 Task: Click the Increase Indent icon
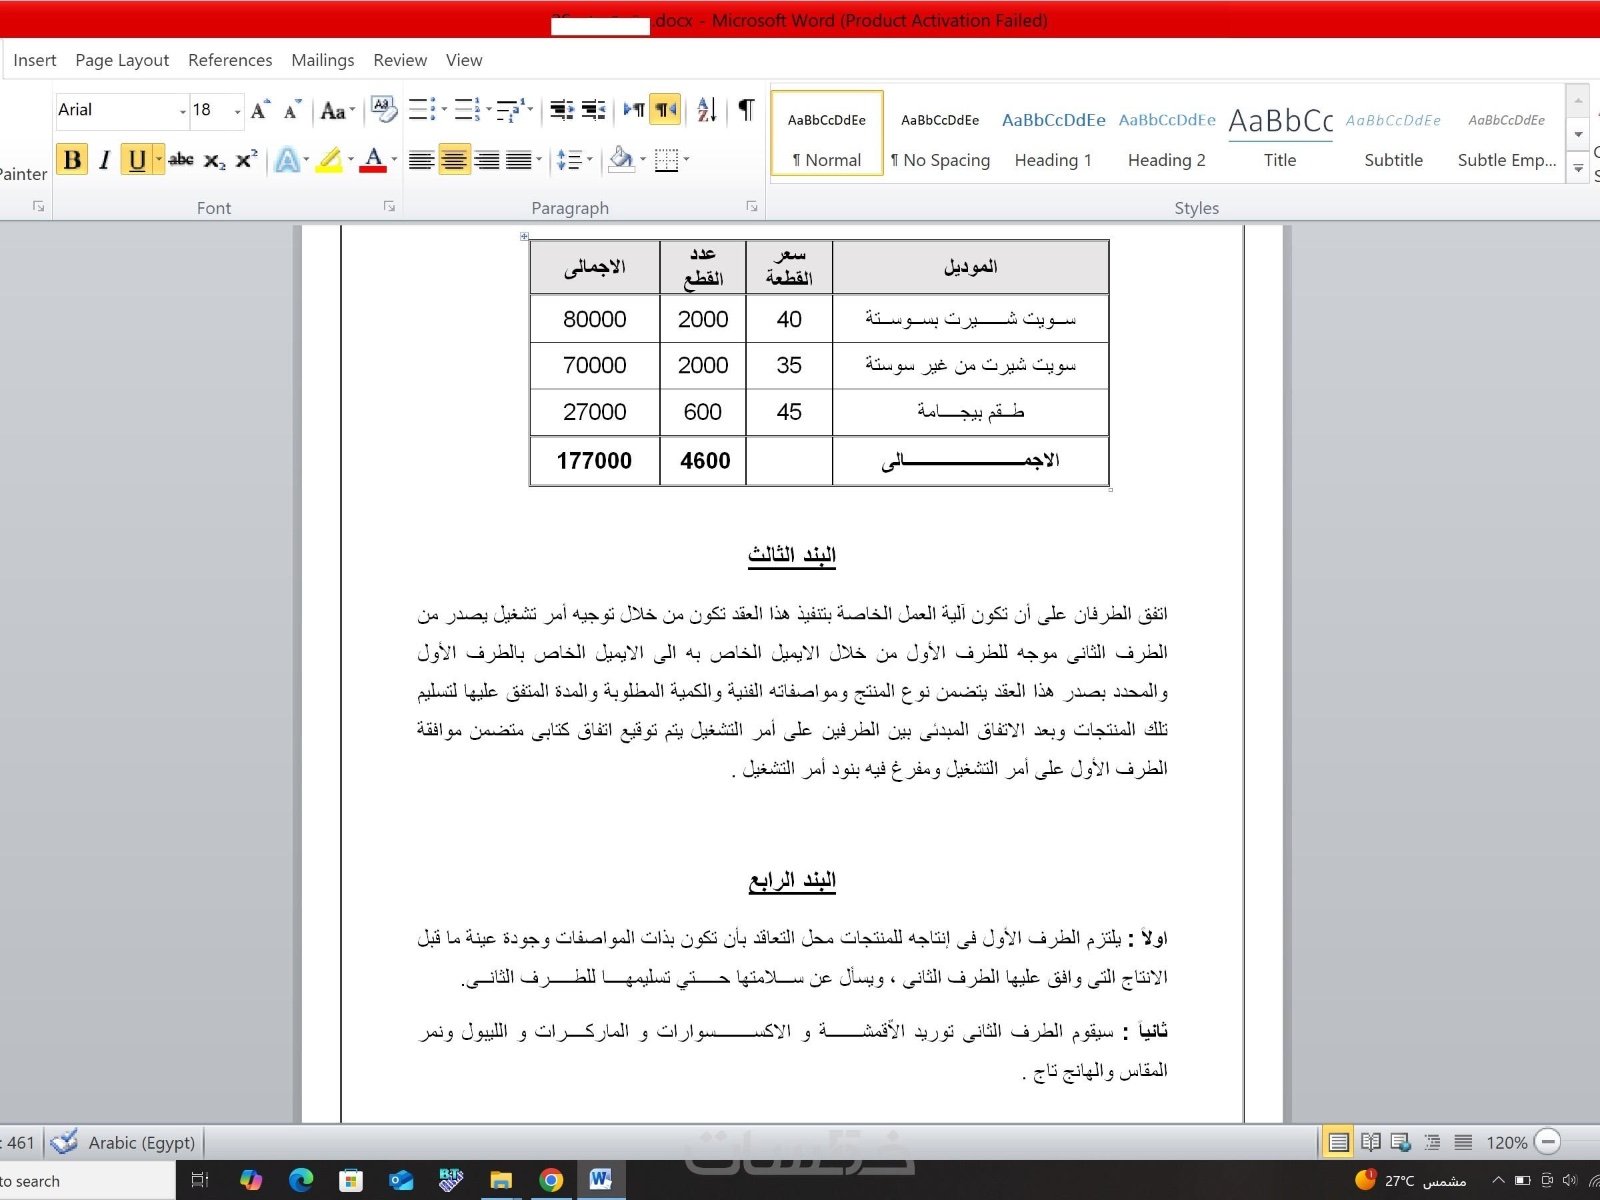tap(594, 110)
